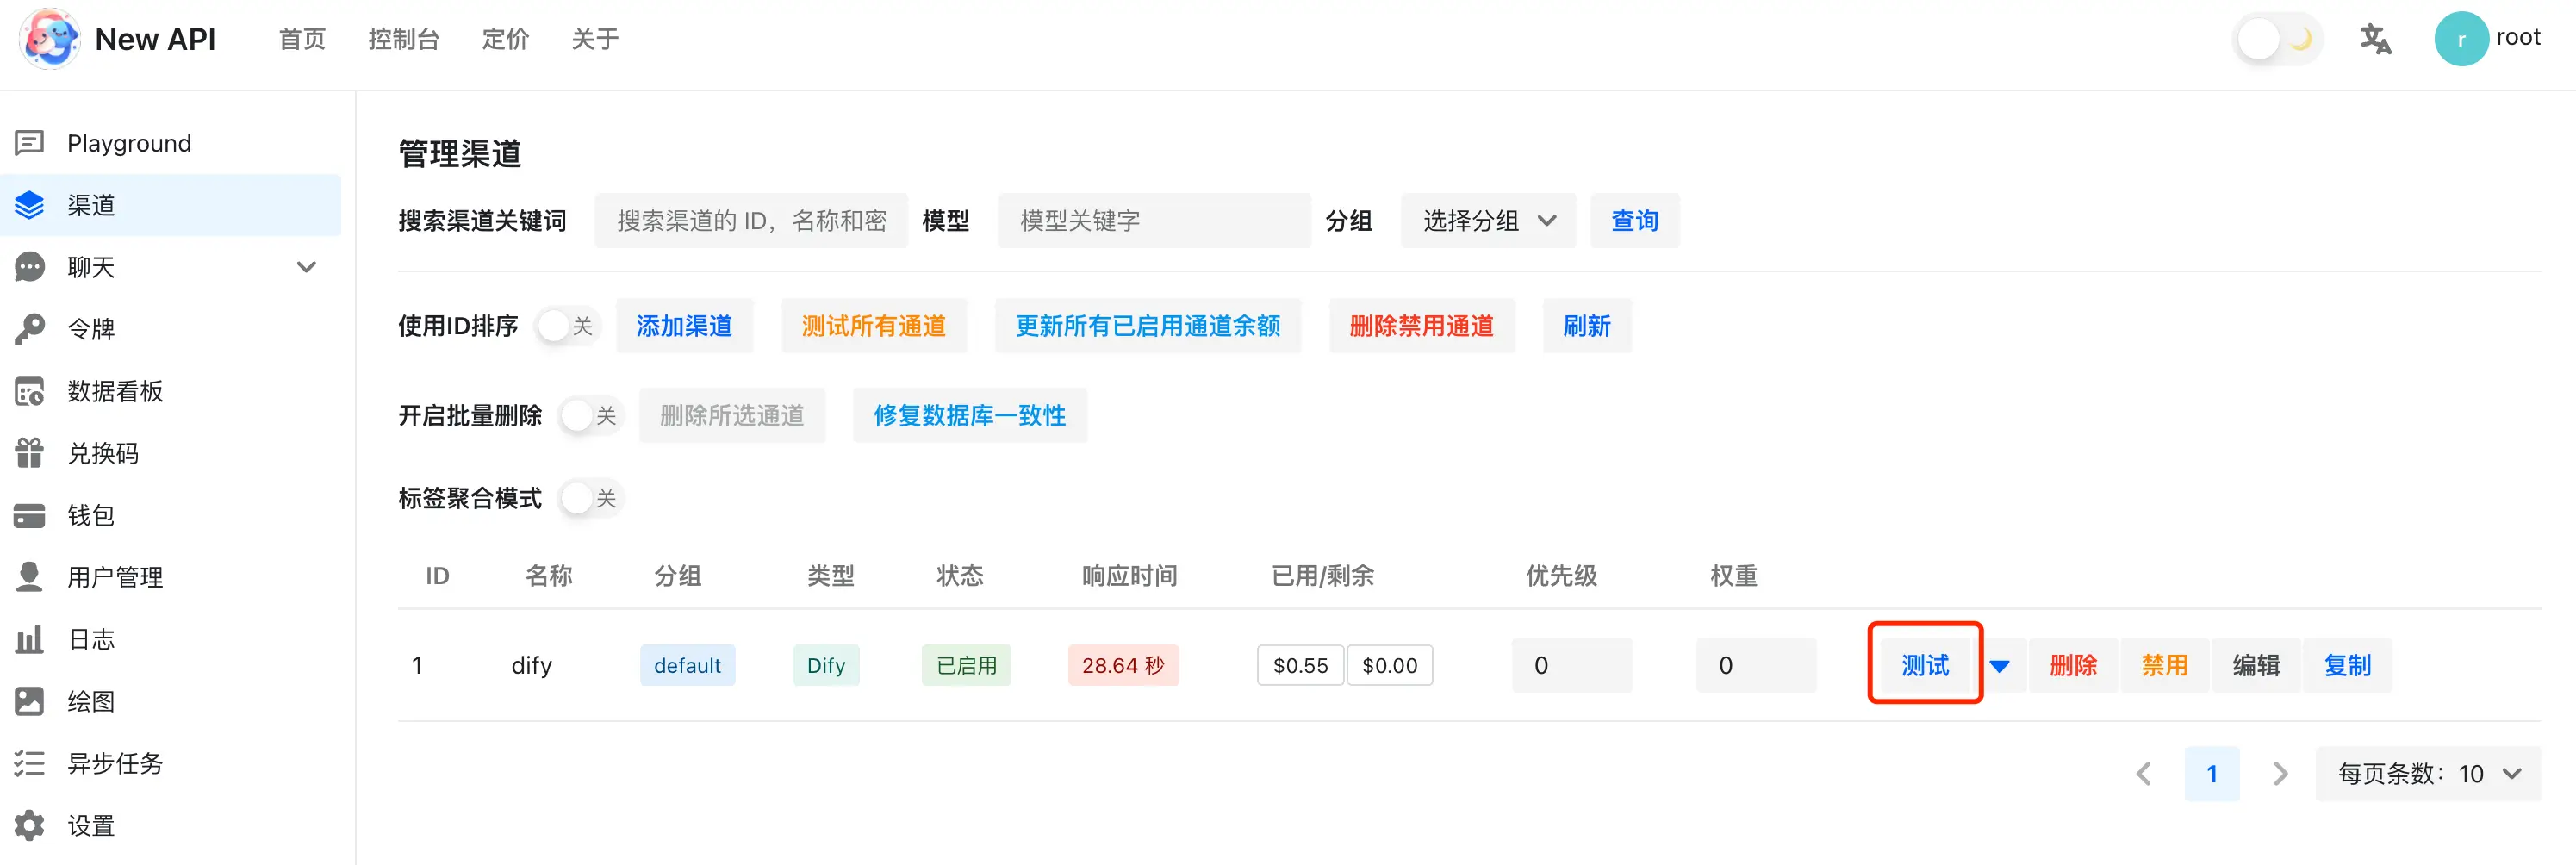Click 复制 button for dify channel

click(2347, 666)
